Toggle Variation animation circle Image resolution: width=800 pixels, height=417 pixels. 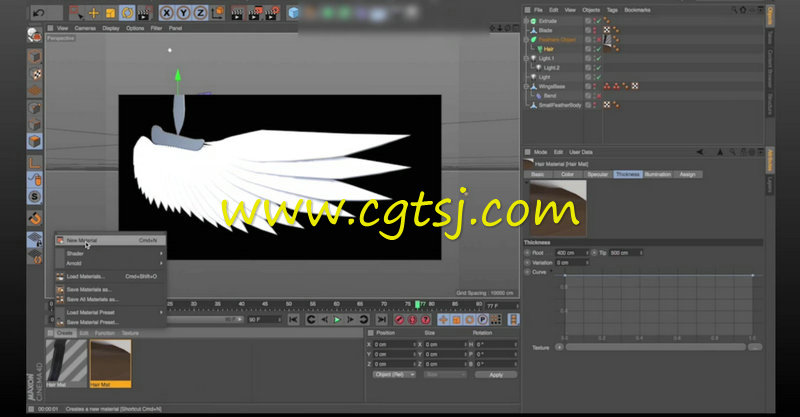tap(528, 262)
